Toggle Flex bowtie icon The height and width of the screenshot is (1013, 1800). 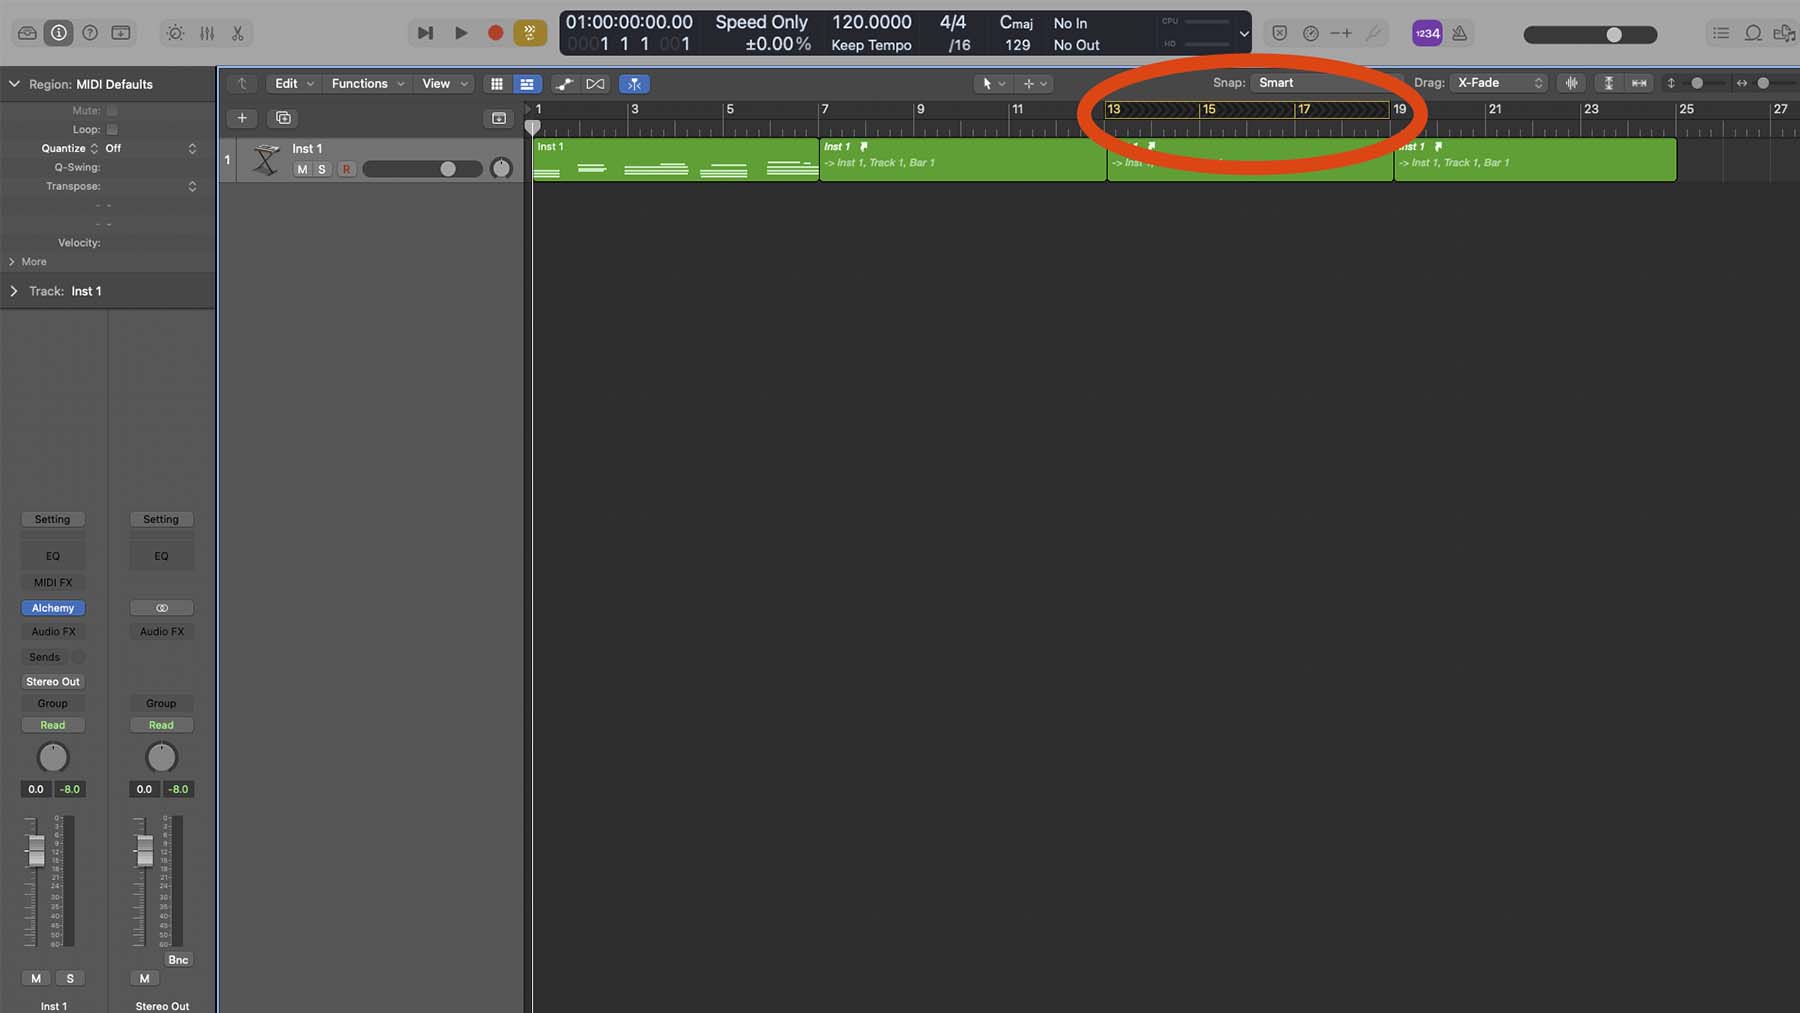coord(595,84)
